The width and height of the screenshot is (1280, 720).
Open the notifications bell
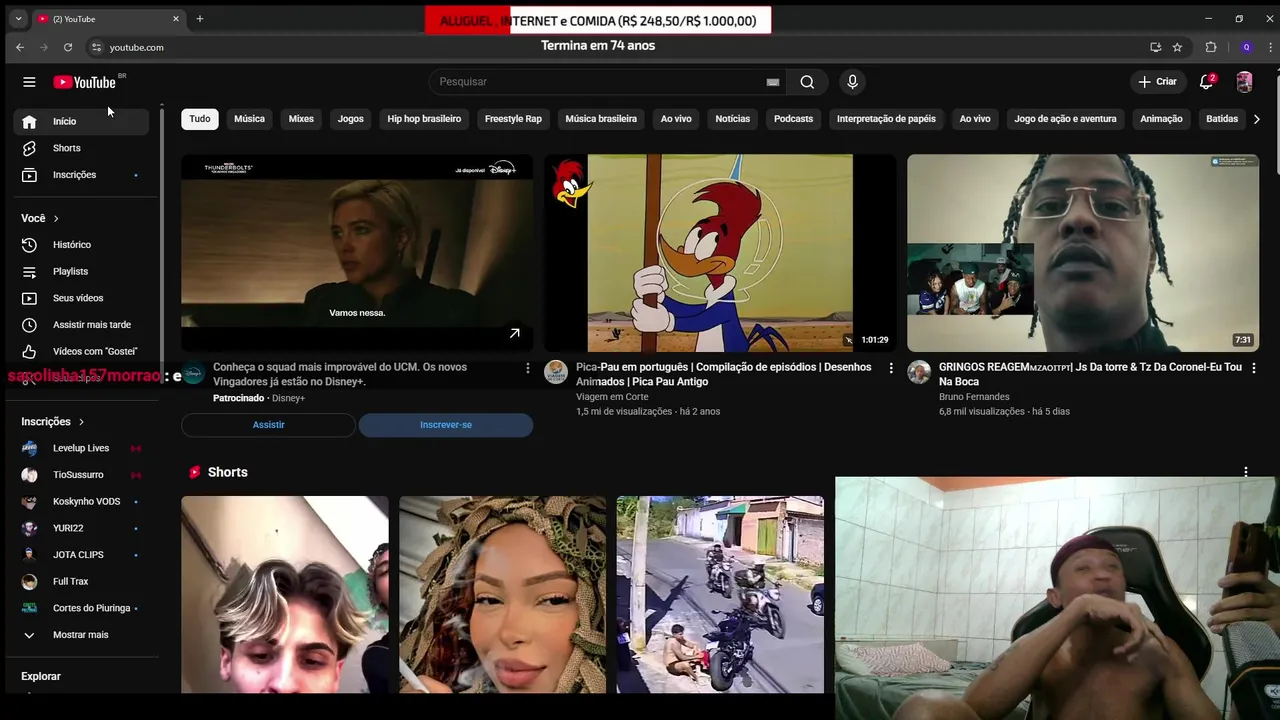pos(1207,82)
